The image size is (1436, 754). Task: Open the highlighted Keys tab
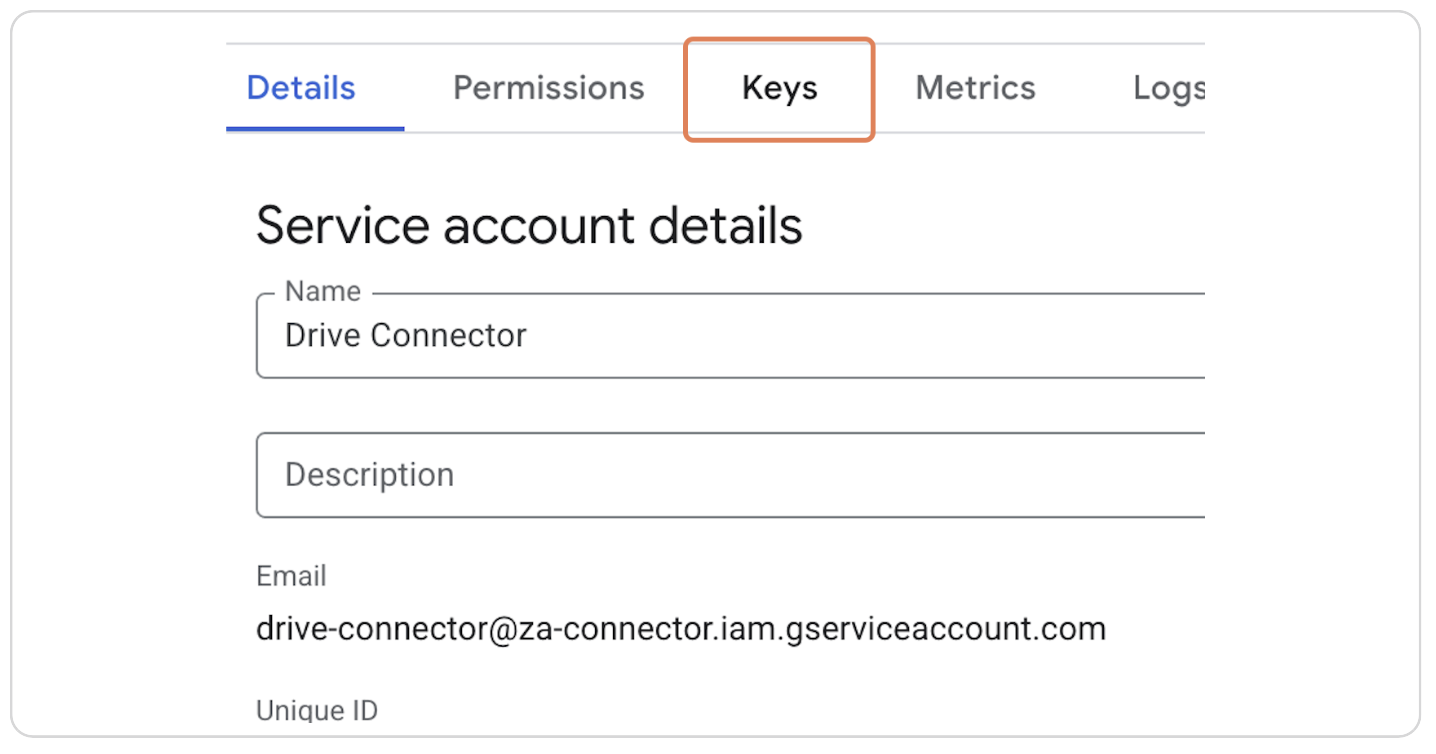(x=779, y=89)
